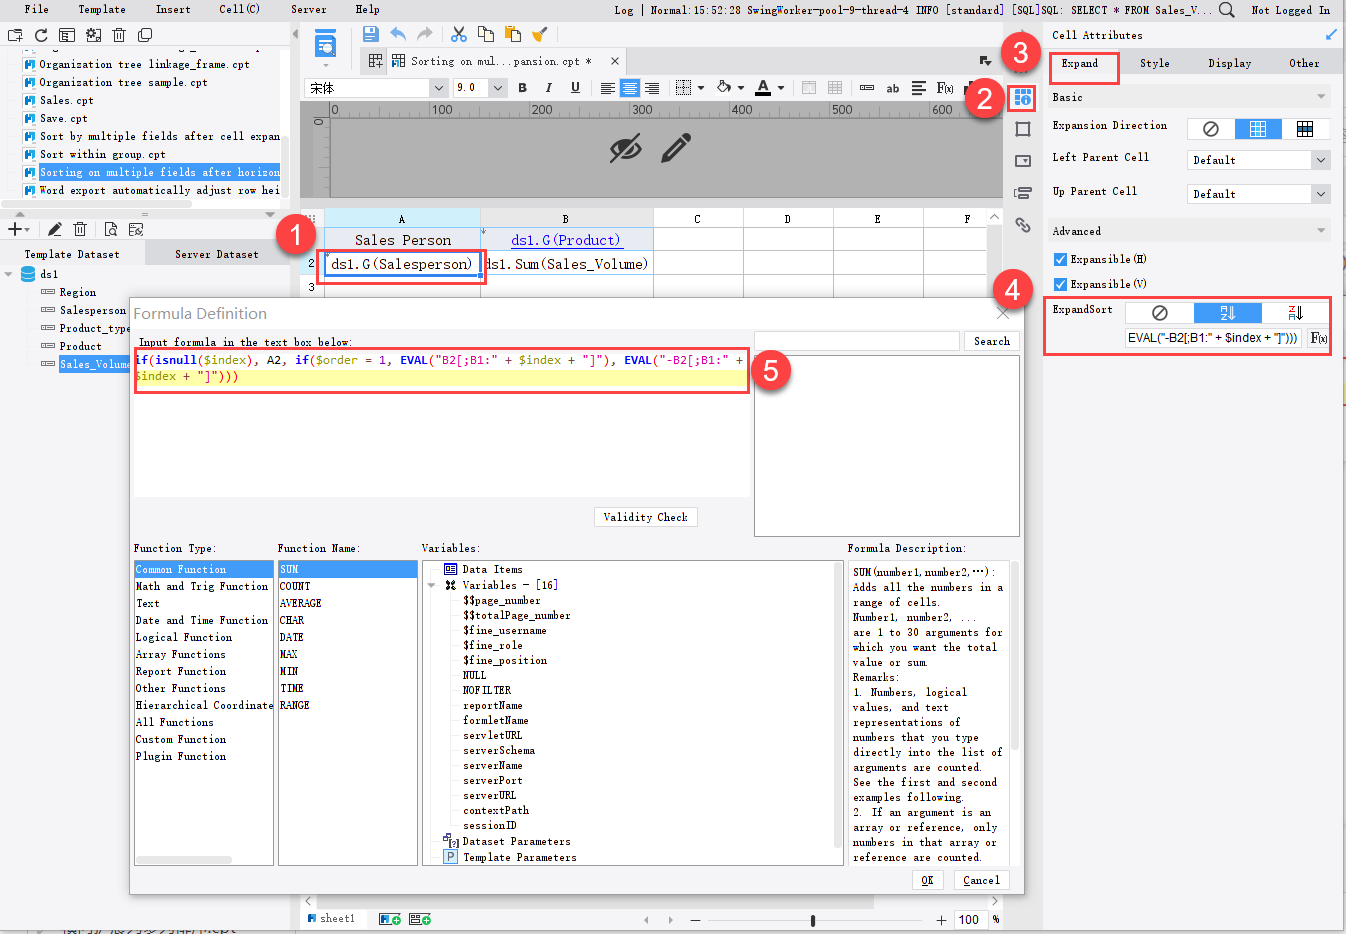Uncheck the Expansible (V) checkbox
Screen dimensions: 1346x934
(x=1060, y=284)
